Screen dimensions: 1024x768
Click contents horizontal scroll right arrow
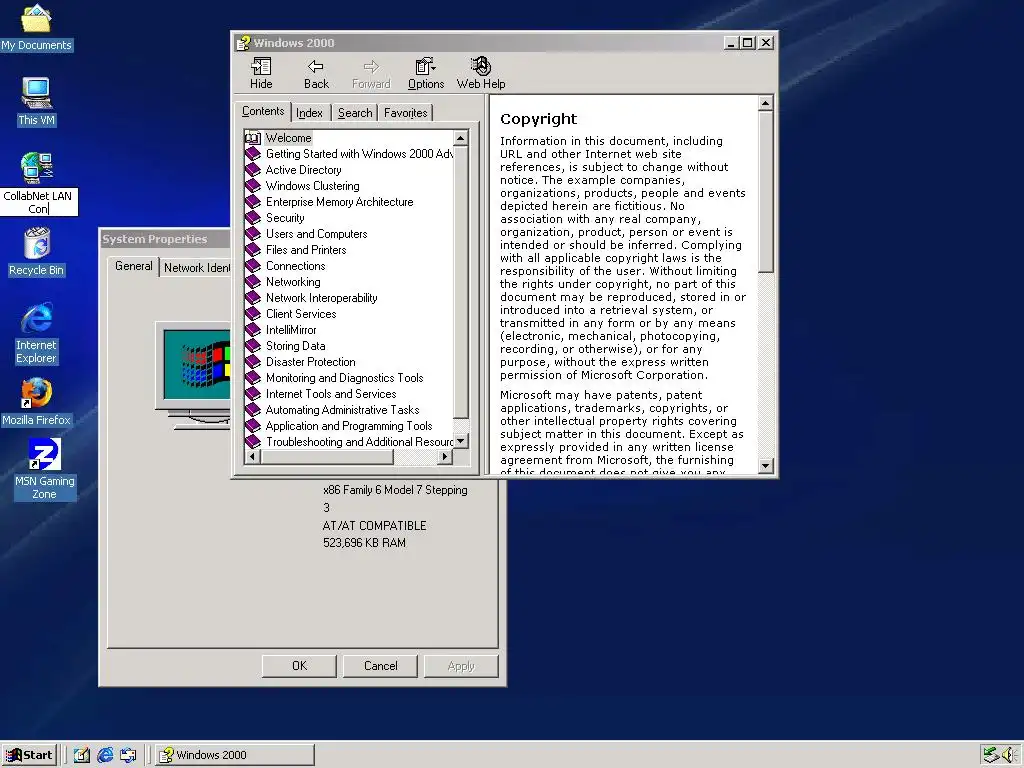point(445,456)
